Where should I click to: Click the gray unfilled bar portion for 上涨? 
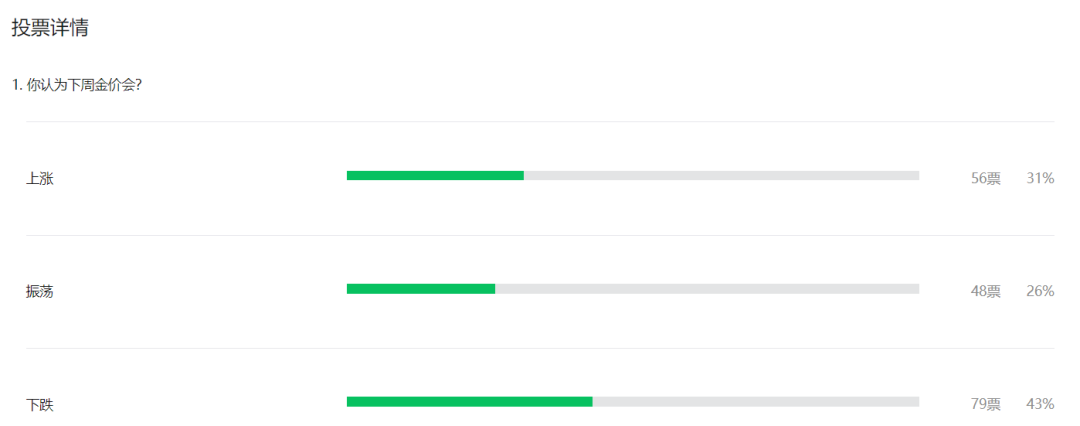coord(721,176)
